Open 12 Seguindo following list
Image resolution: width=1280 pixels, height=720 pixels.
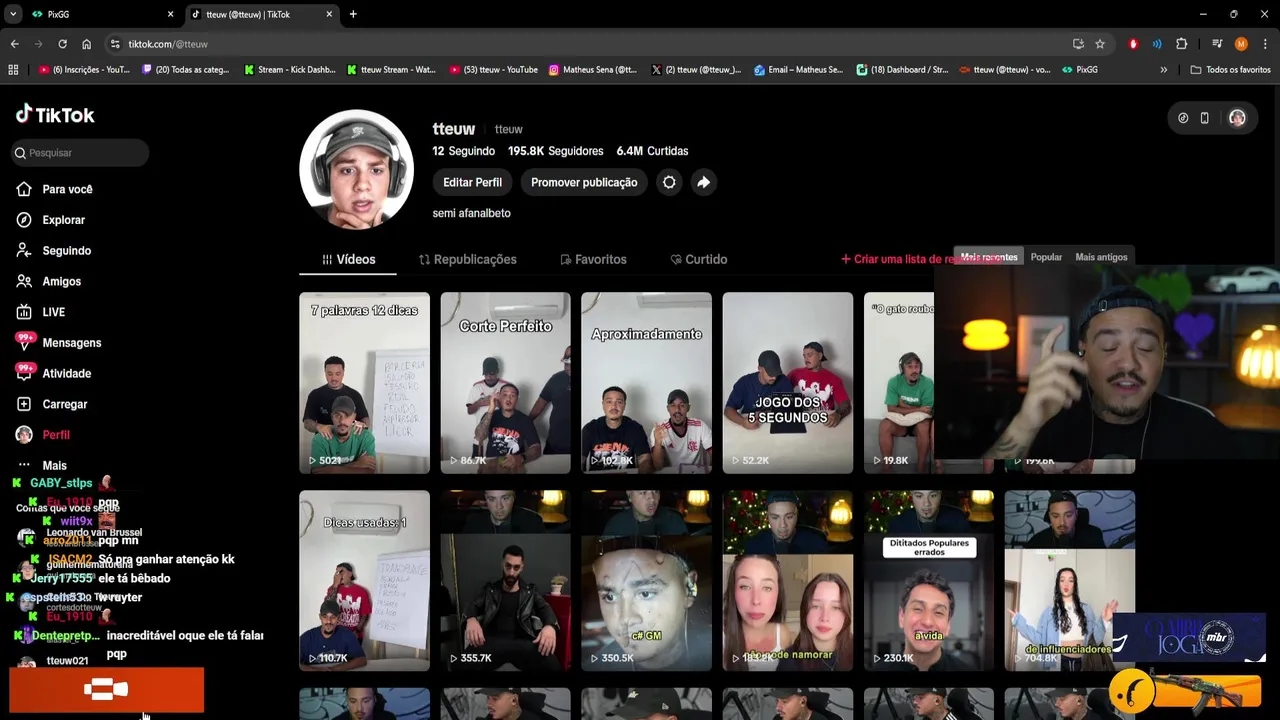click(x=463, y=151)
